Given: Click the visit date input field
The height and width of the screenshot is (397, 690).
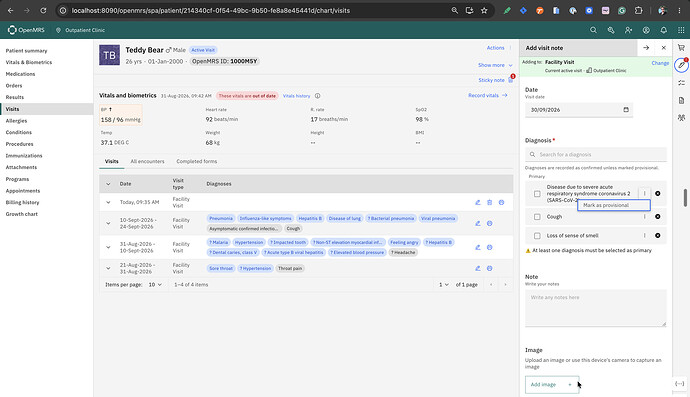Looking at the screenshot, I should (579, 110).
